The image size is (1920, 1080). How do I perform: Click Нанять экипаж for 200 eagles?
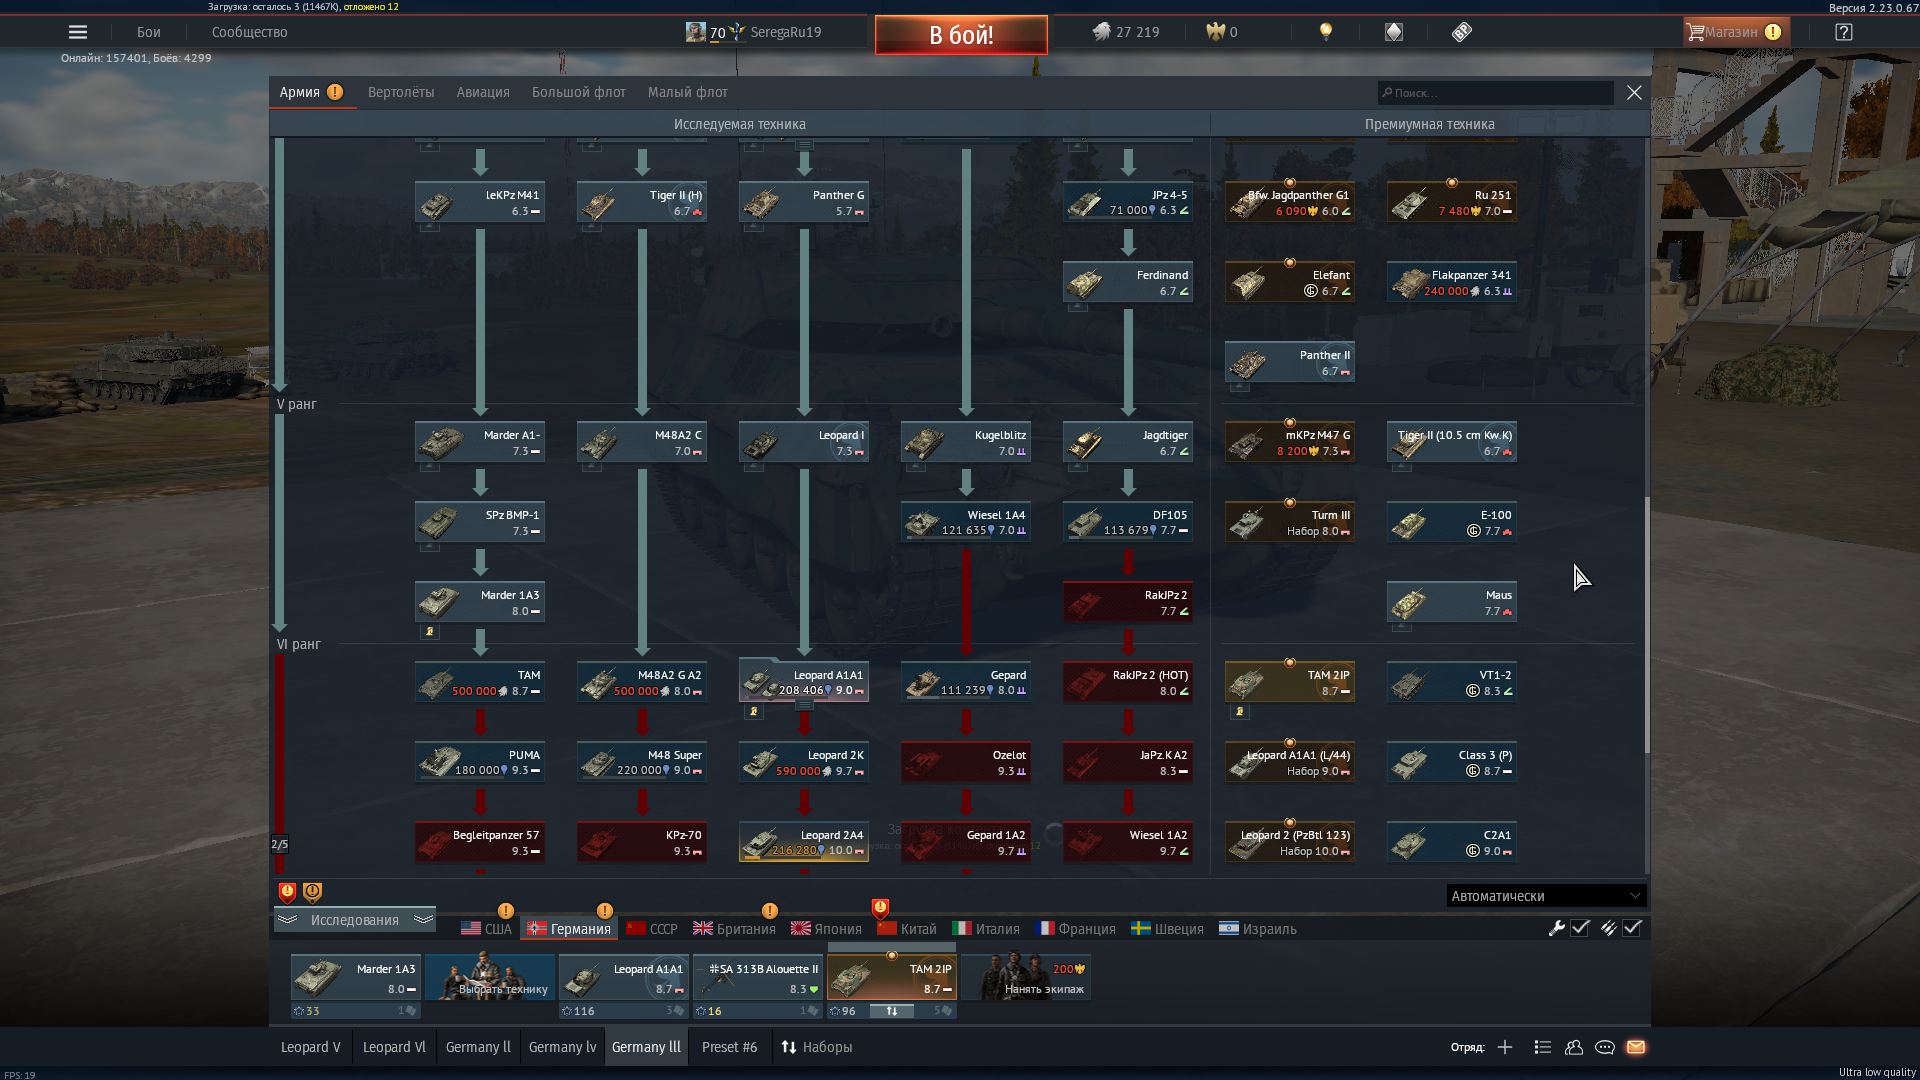[x=1026, y=977]
